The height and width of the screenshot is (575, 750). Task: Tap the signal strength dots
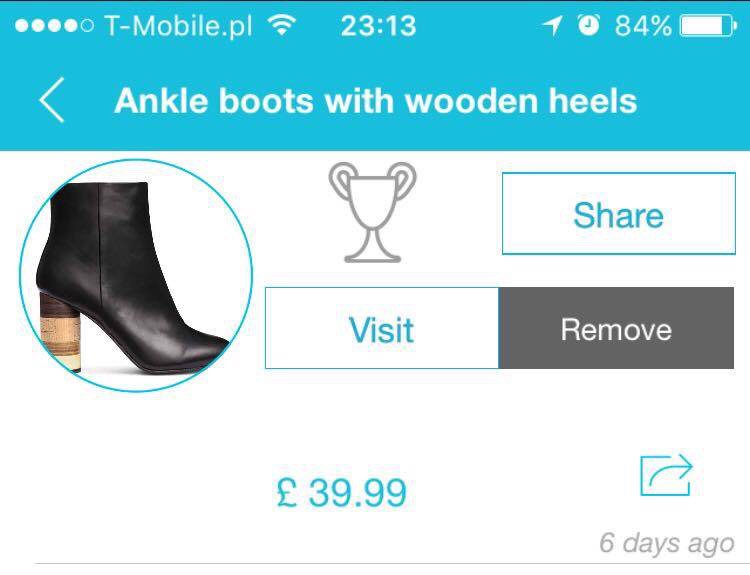(x=54, y=25)
